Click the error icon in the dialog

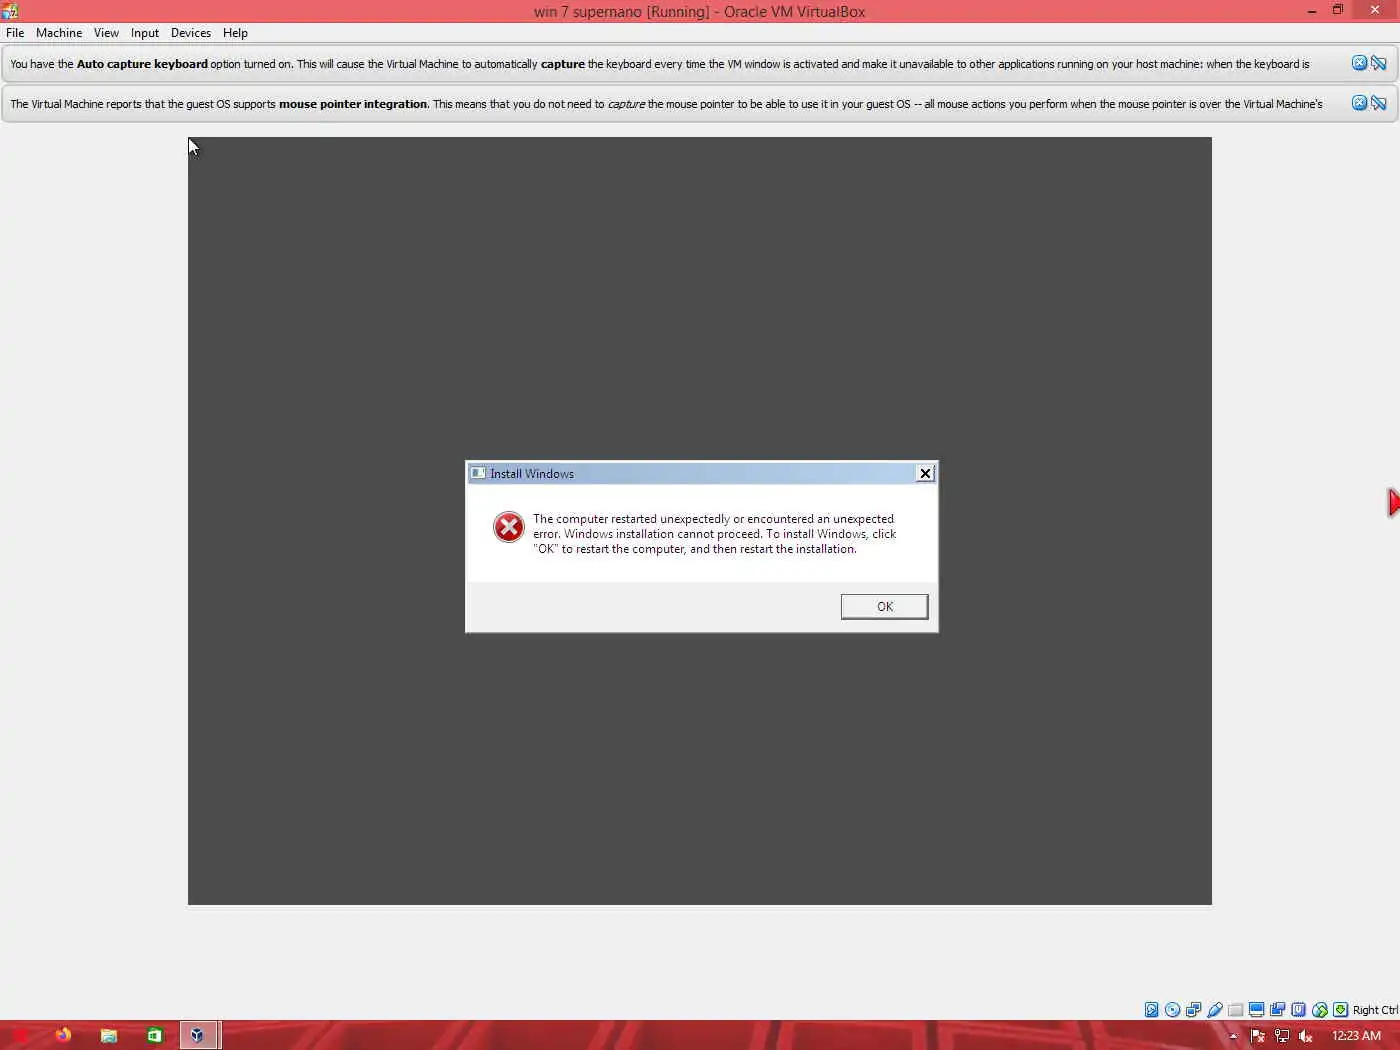pyautogui.click(x=509, y=527)
